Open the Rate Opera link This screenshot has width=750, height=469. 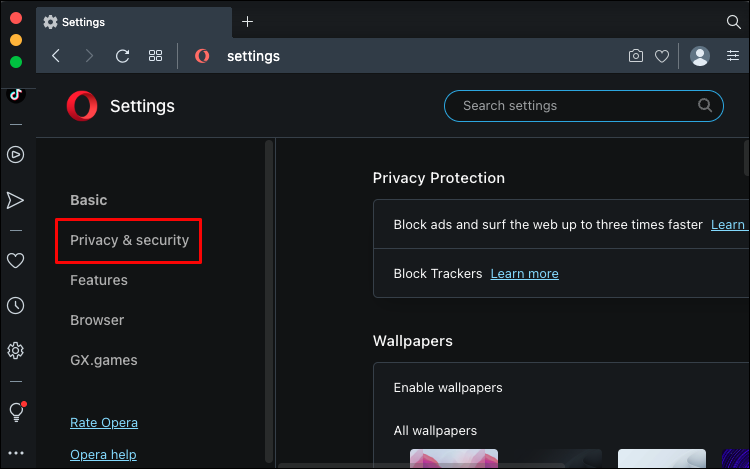[104, 423]
